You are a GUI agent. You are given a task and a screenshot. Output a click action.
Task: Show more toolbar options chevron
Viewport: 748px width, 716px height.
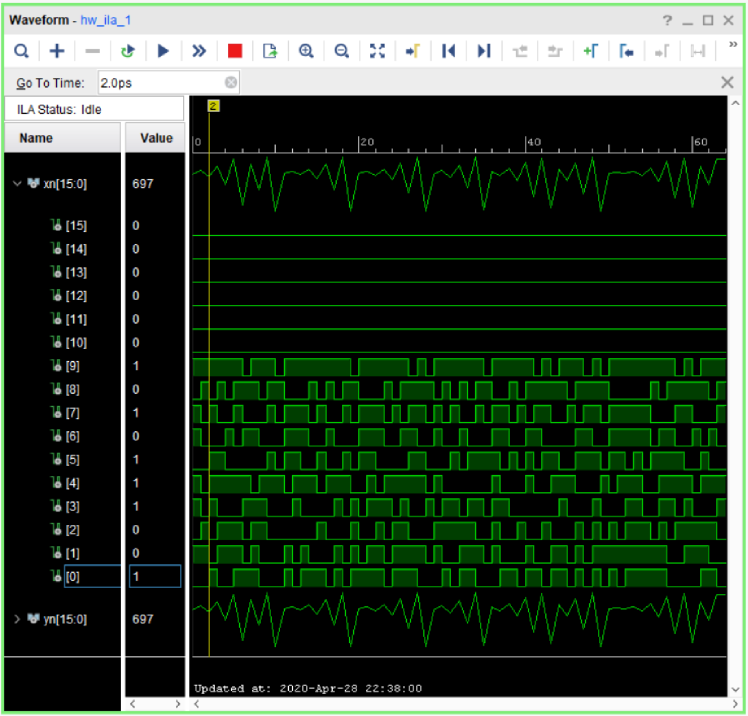(x=733, y=44)
